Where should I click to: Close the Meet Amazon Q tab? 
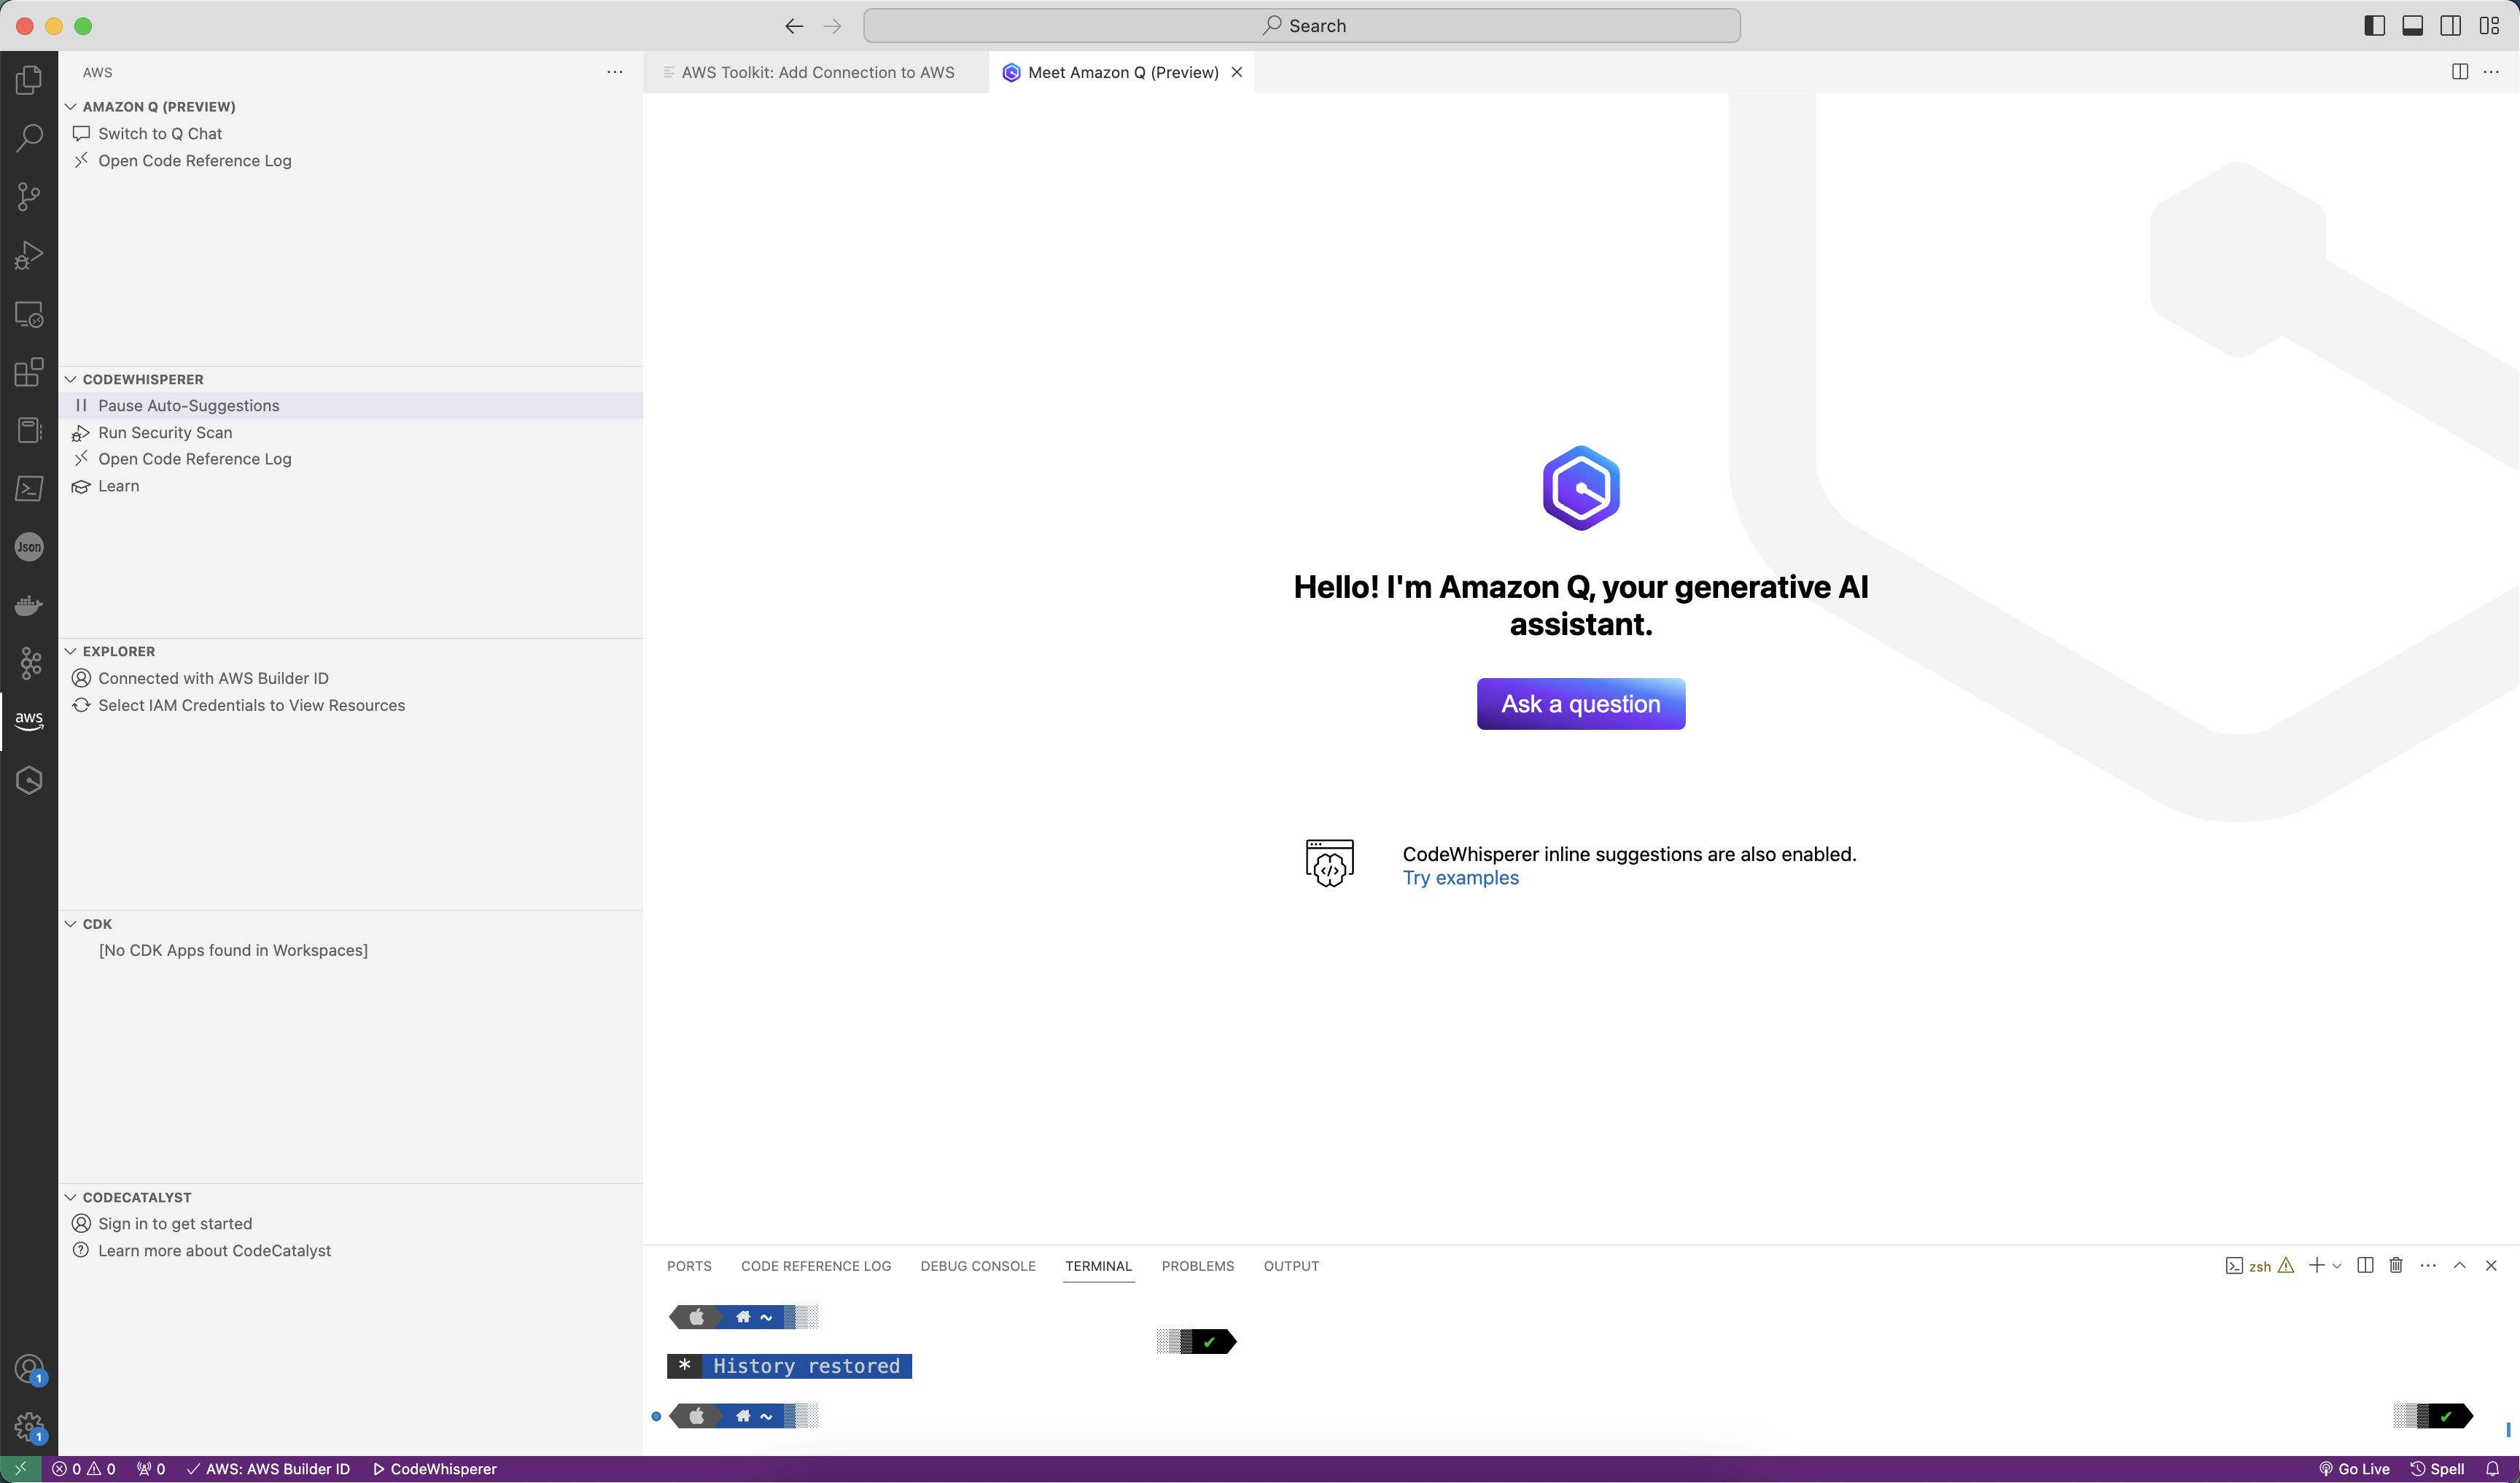click(1237, 72)
